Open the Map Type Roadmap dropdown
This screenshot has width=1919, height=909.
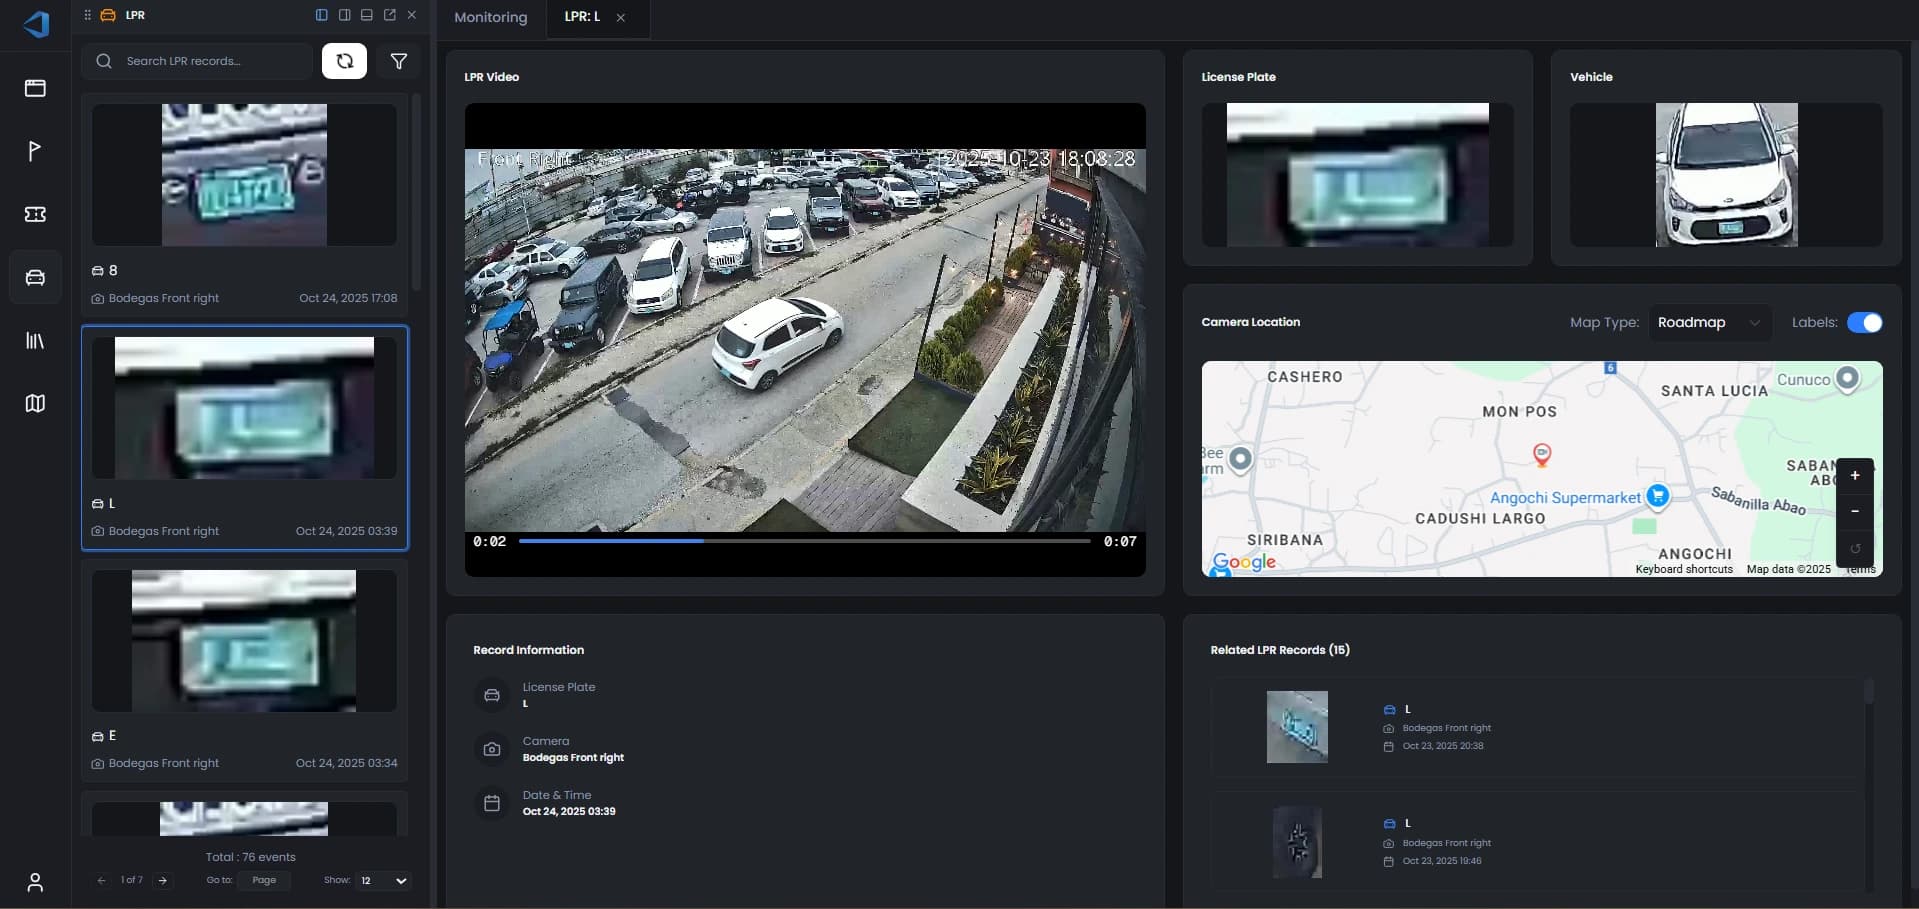point(1710,322)
